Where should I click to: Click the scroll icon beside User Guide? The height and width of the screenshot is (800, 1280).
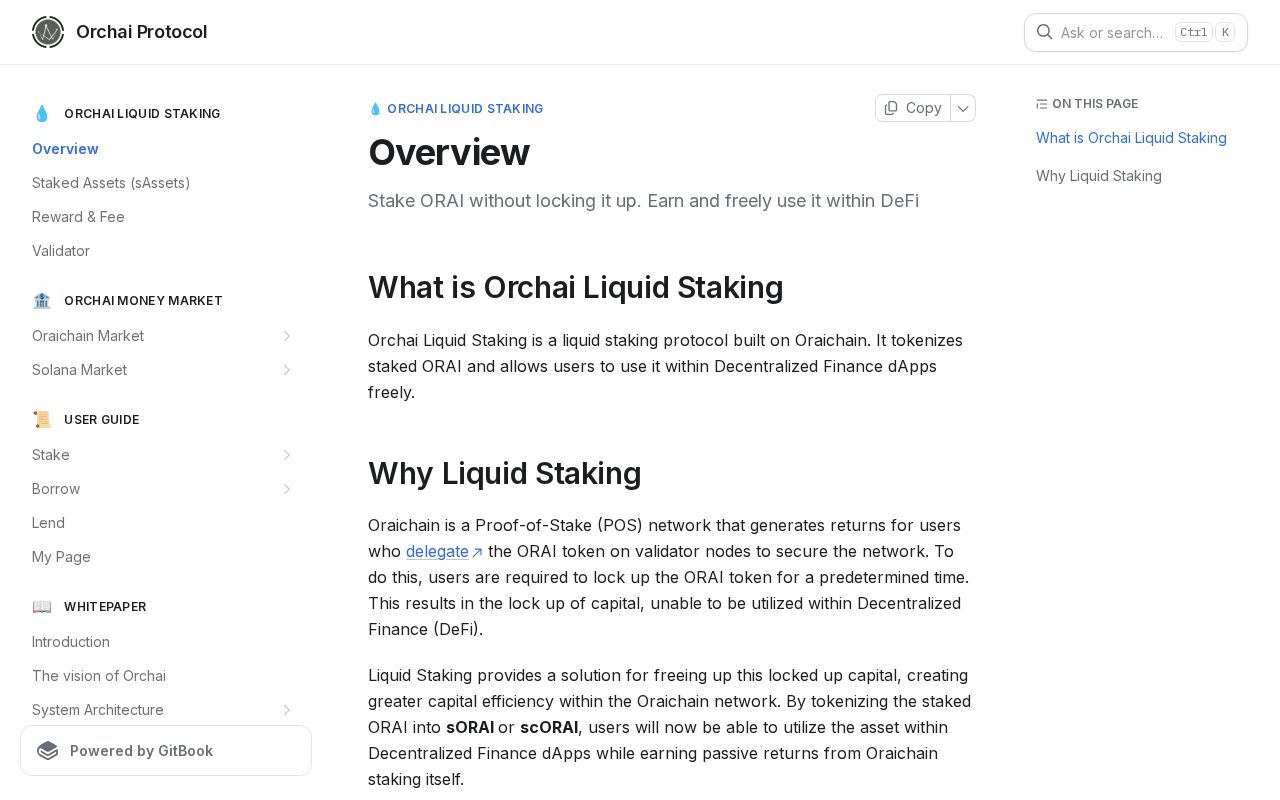coord(42,420)
